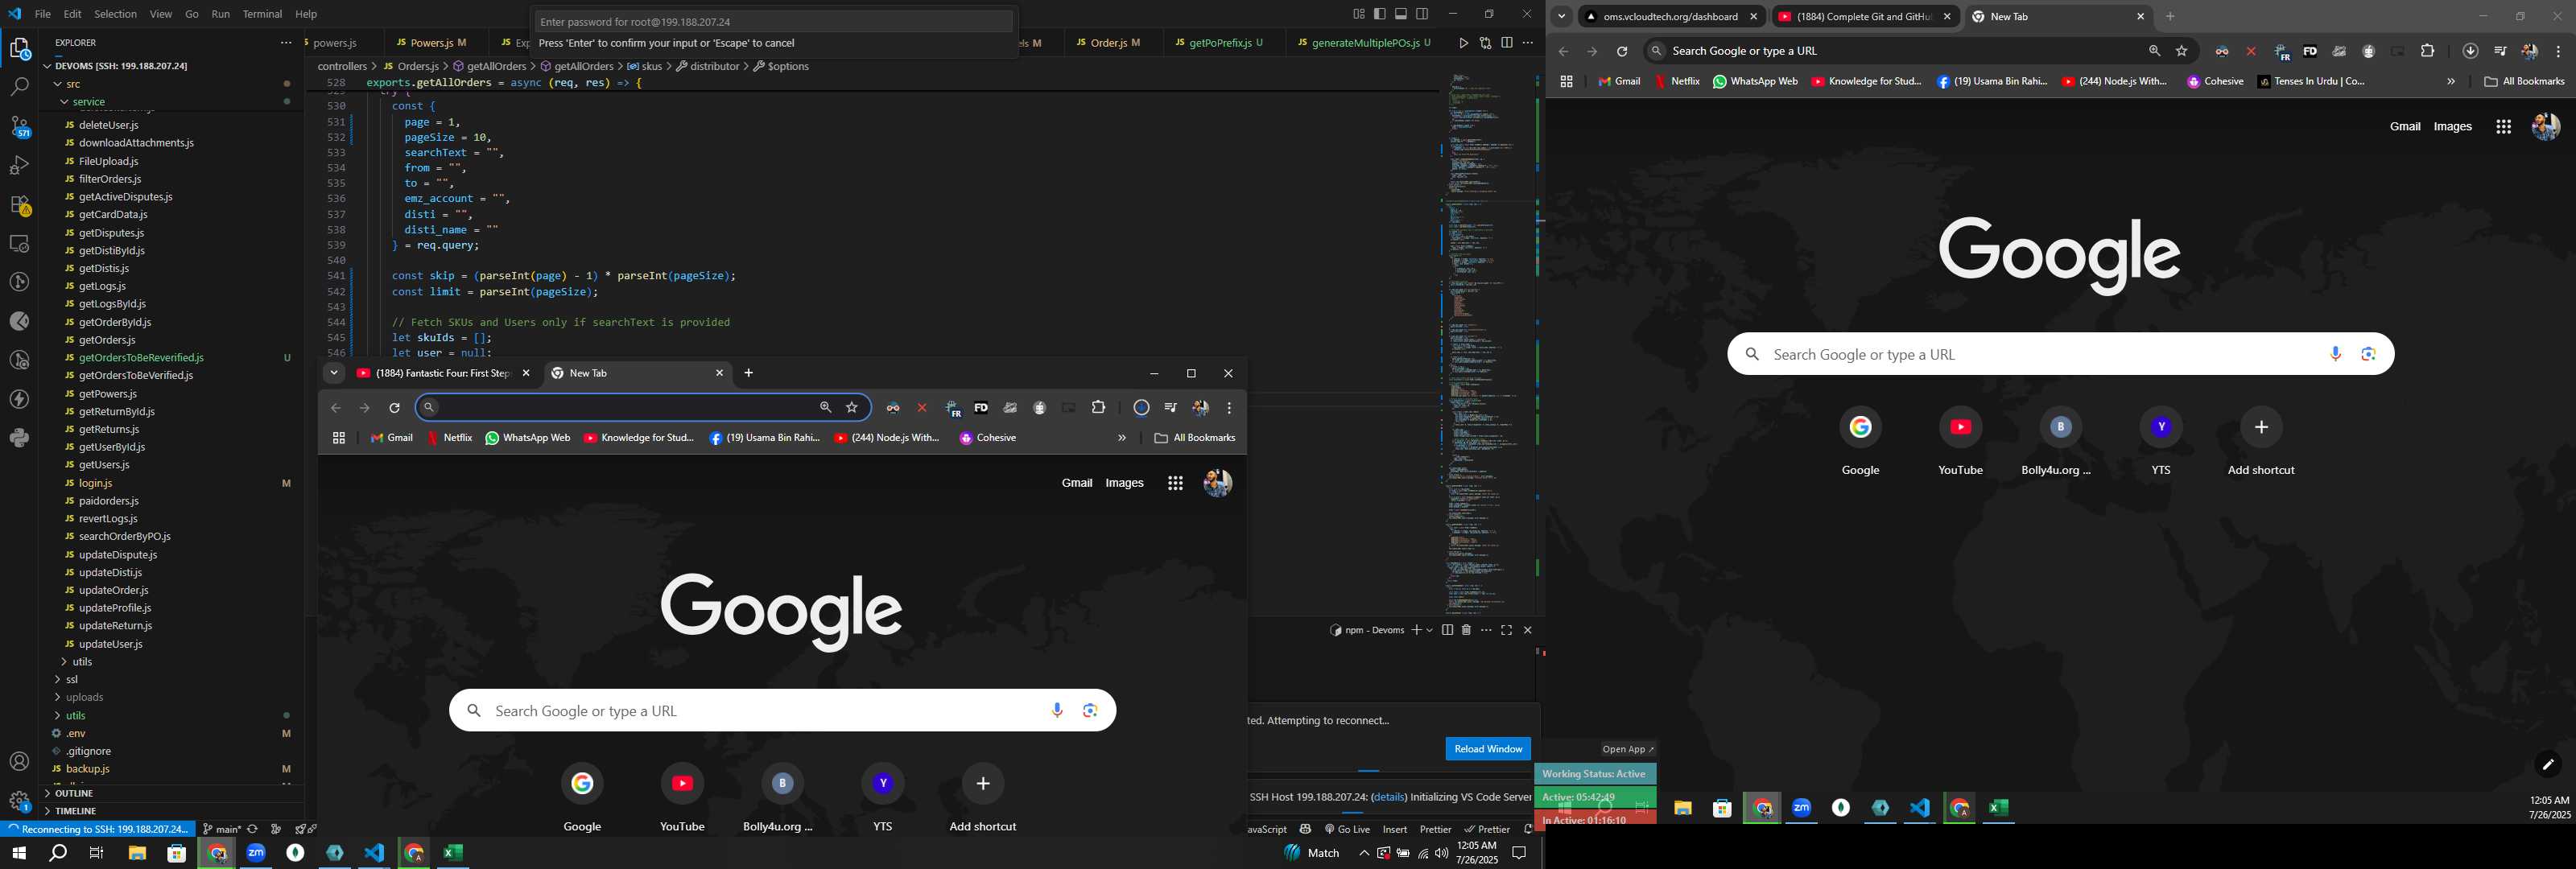The image size is (2576, 869).
Task: Open the Selection menu in VS Code
Action: click(x=115, y=14)
